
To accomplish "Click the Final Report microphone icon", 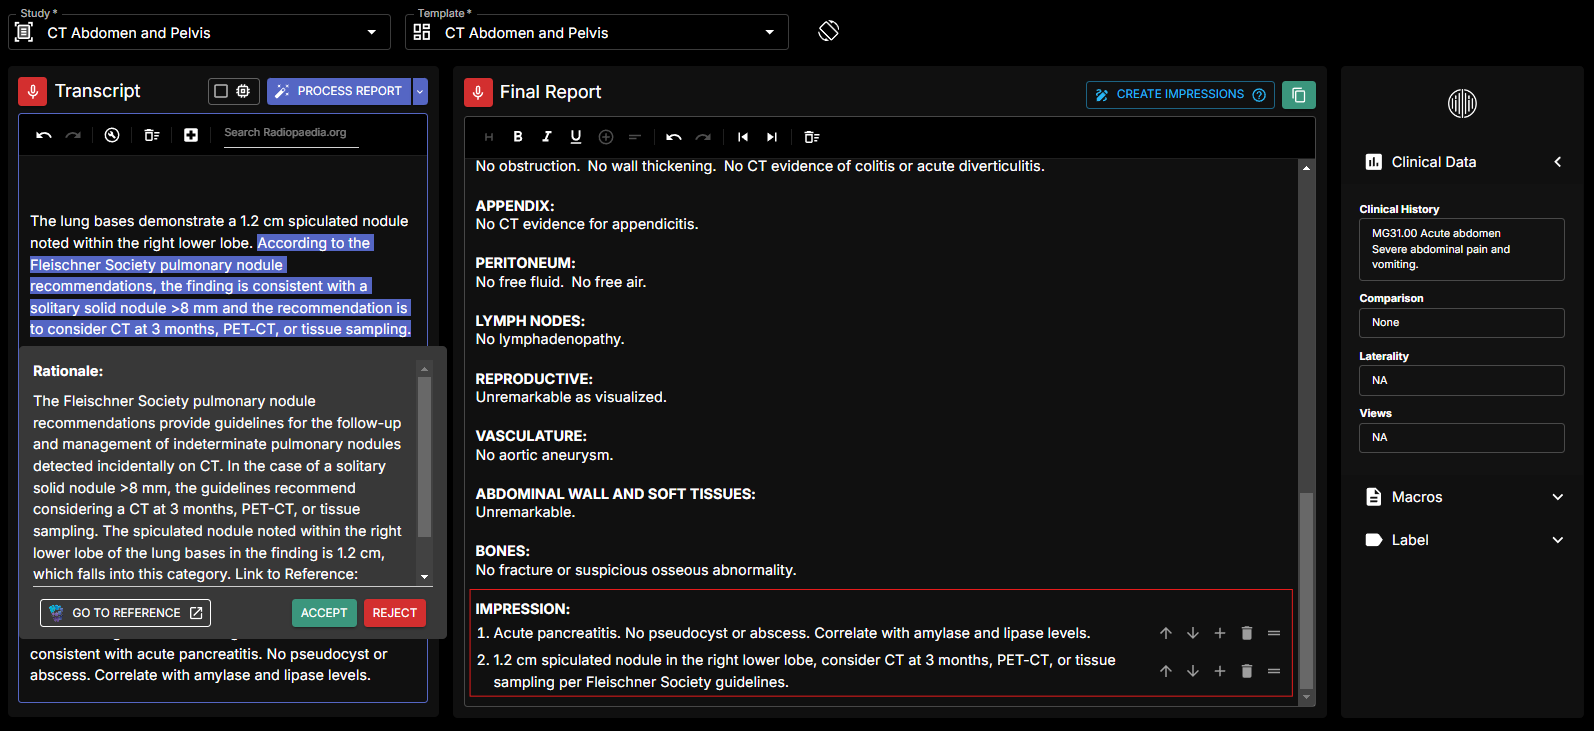I will pos(478,92).
